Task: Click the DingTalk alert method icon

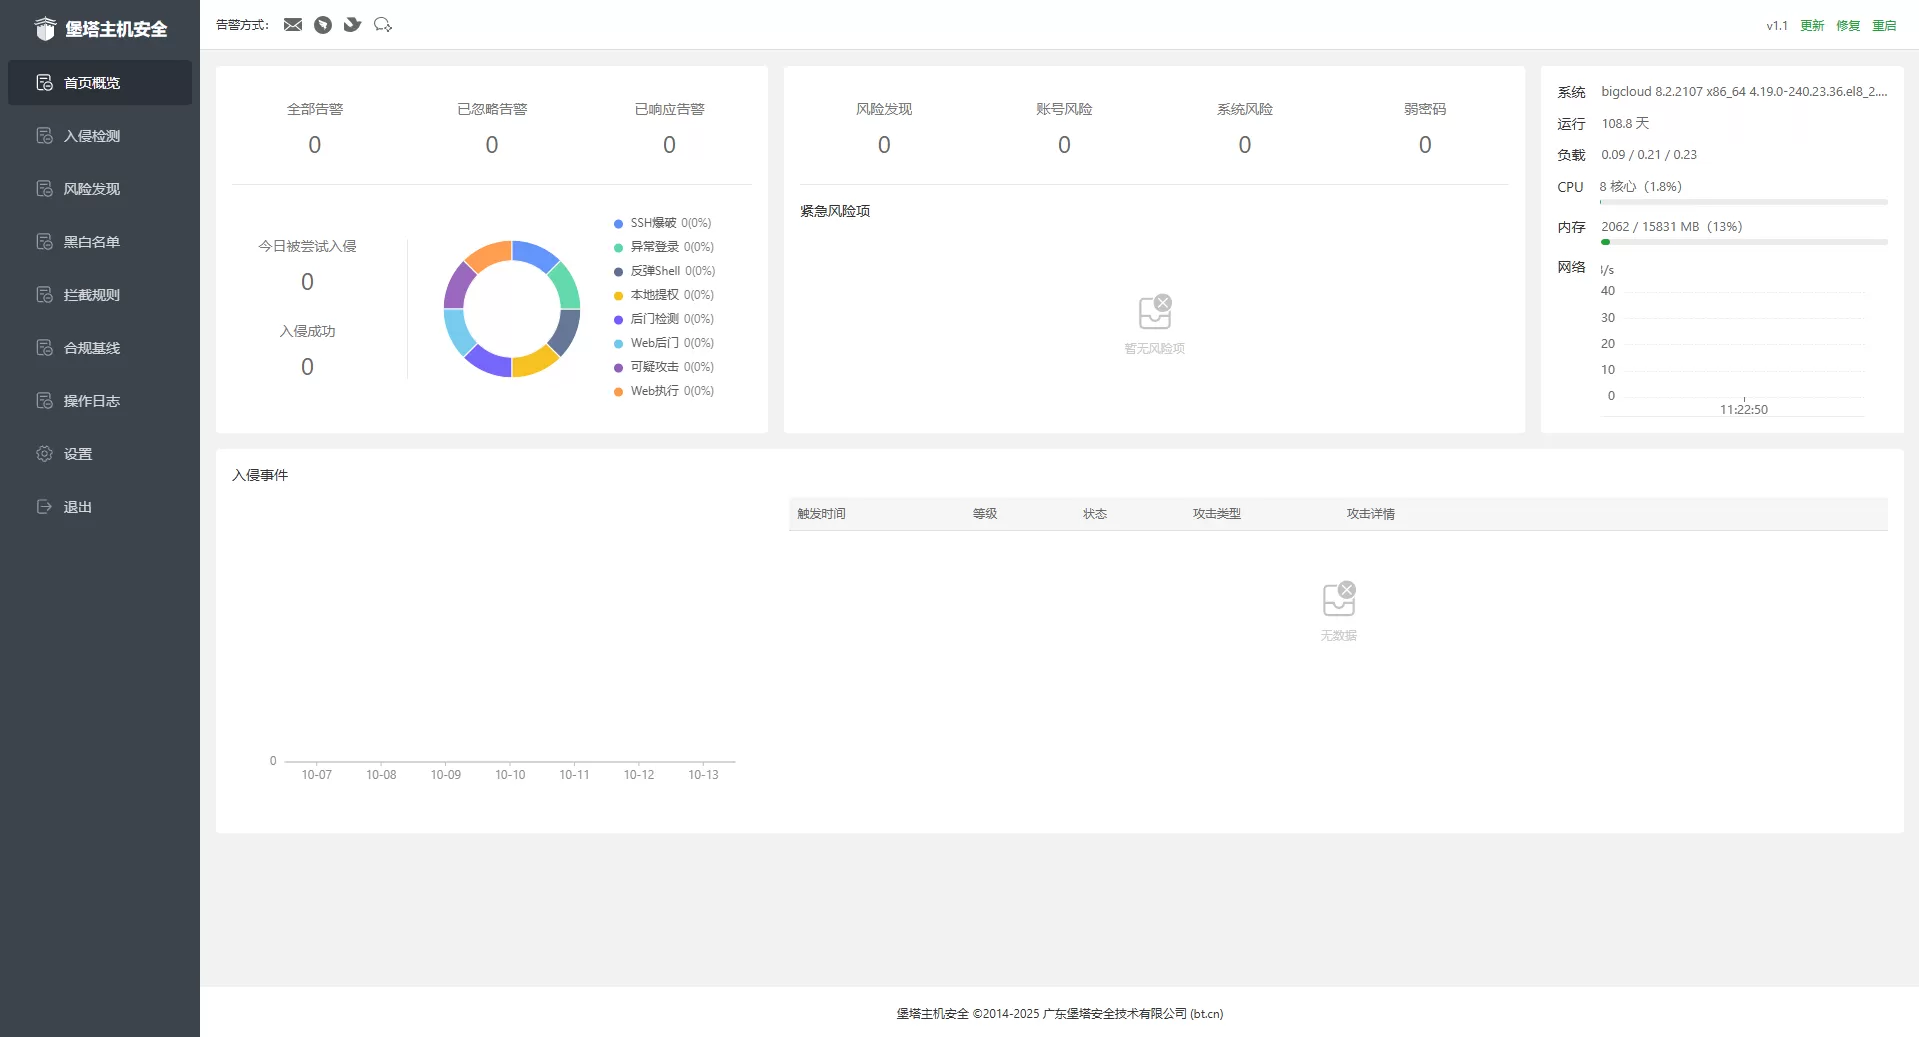Action: coord(322,25)
